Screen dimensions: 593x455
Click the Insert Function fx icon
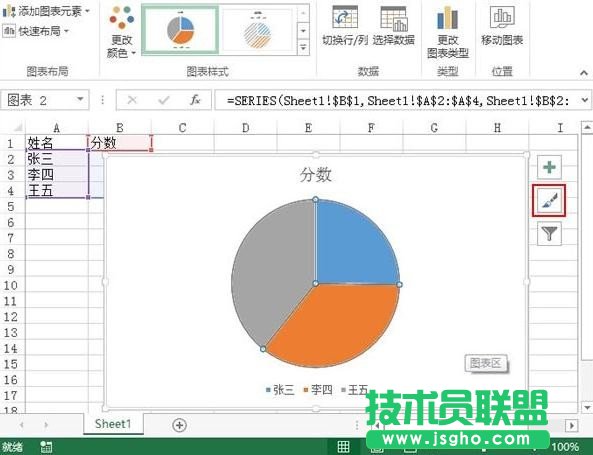click(195, 100)
